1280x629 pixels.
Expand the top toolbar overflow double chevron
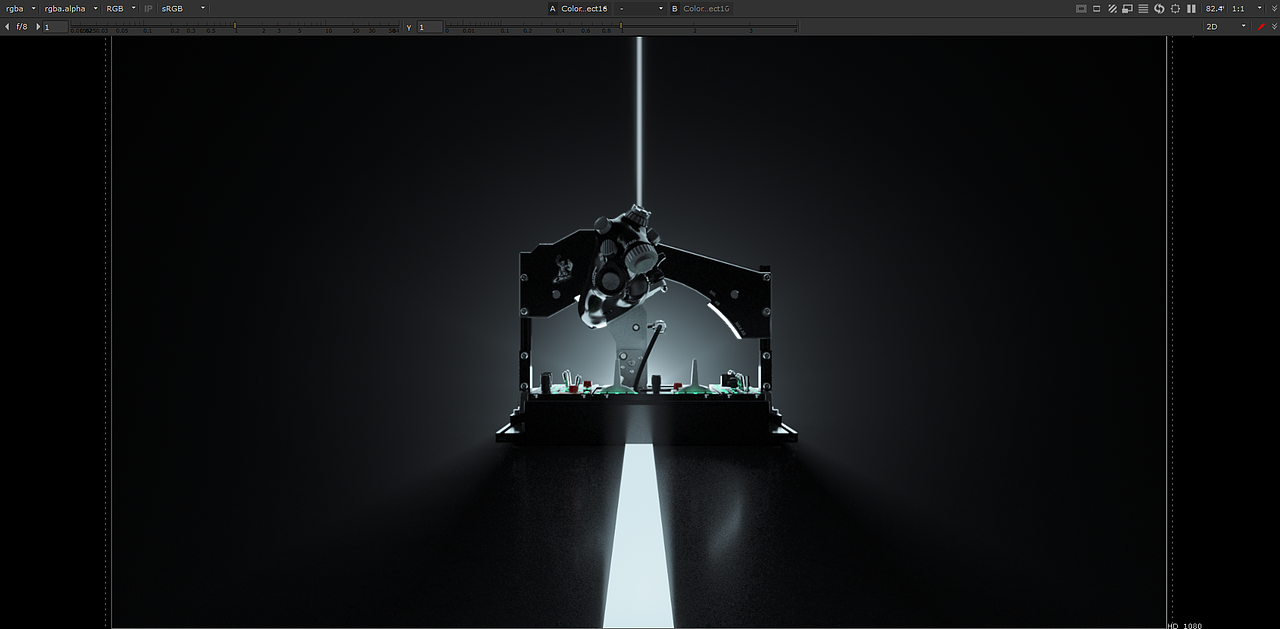click(x=1274, y=8)
